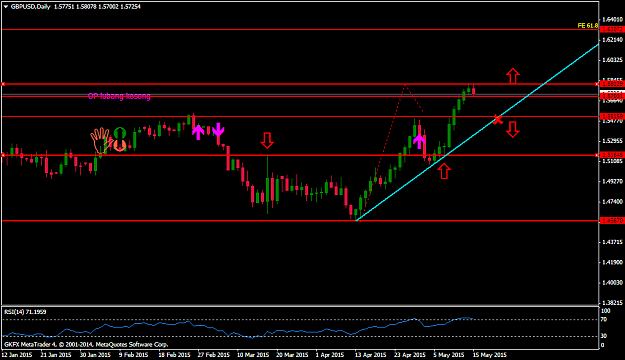Click the 1.52955 price scale value
The width and height of the screenshot is (625, 360).
click(612, 141)
